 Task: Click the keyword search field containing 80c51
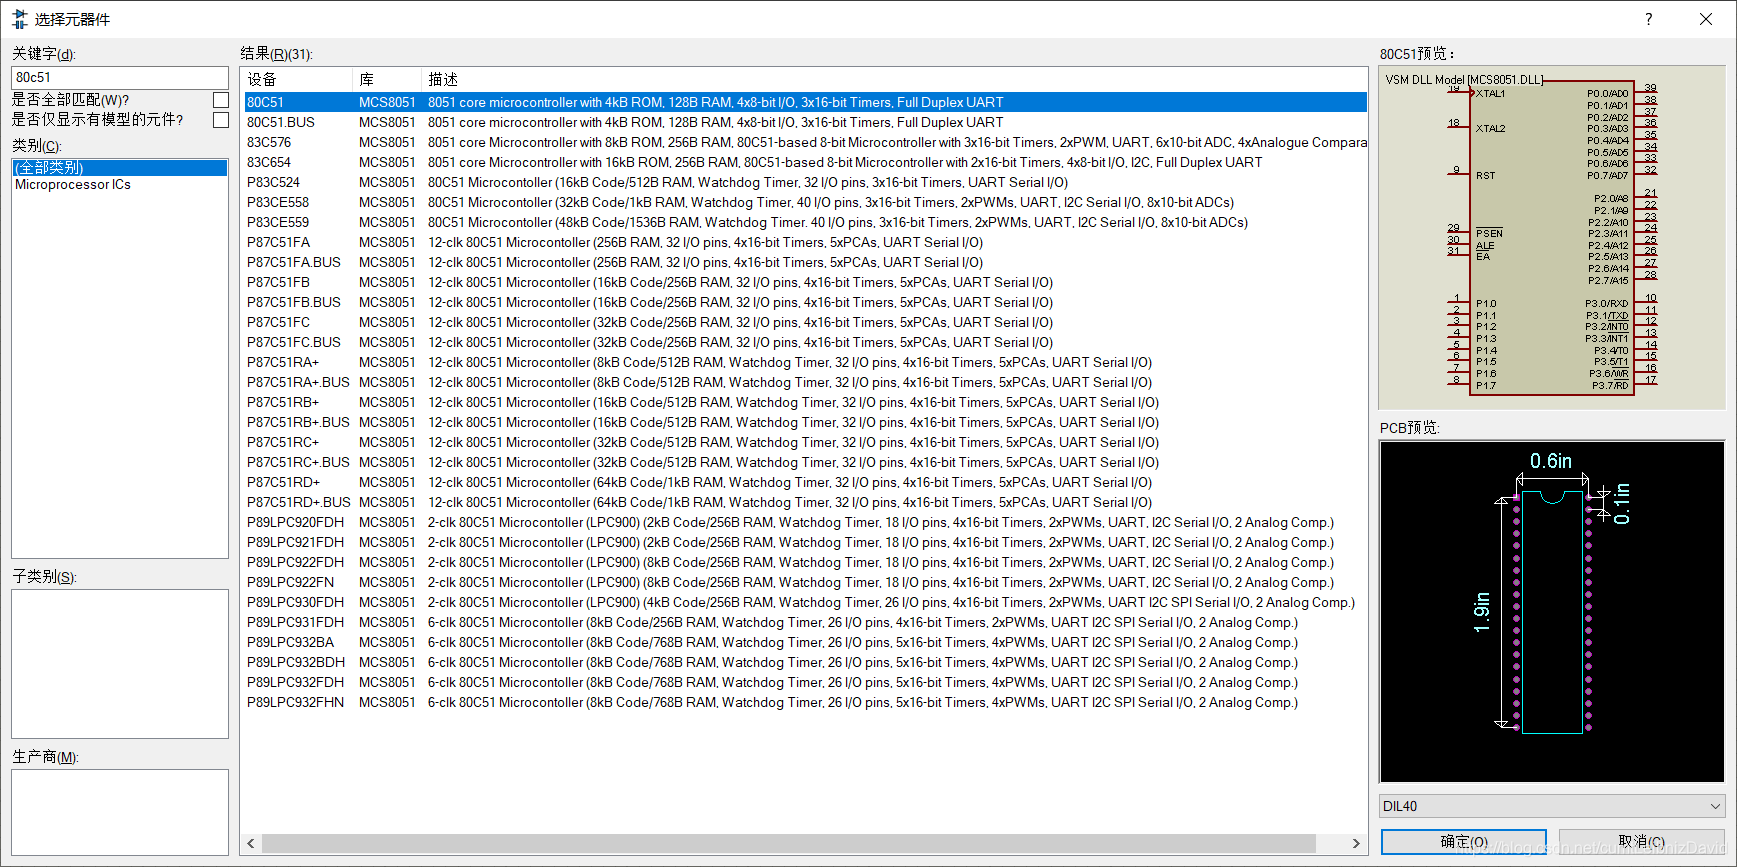pos(120,77)
